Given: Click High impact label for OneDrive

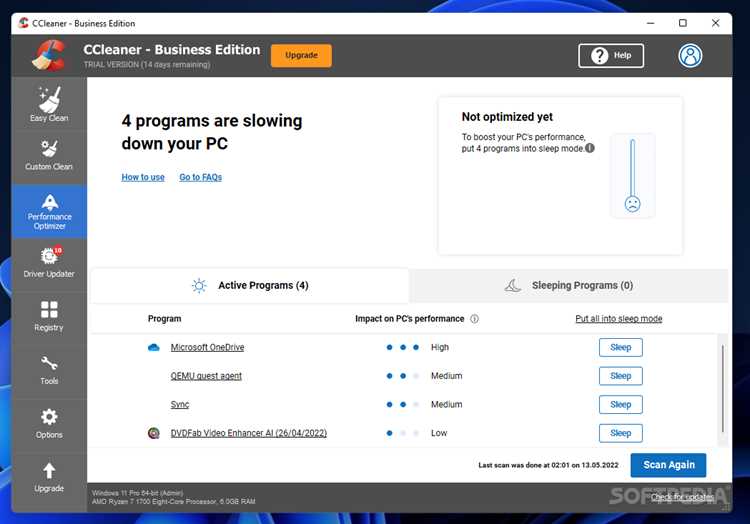Looking at the screenshot, I should tap(440, 348).
